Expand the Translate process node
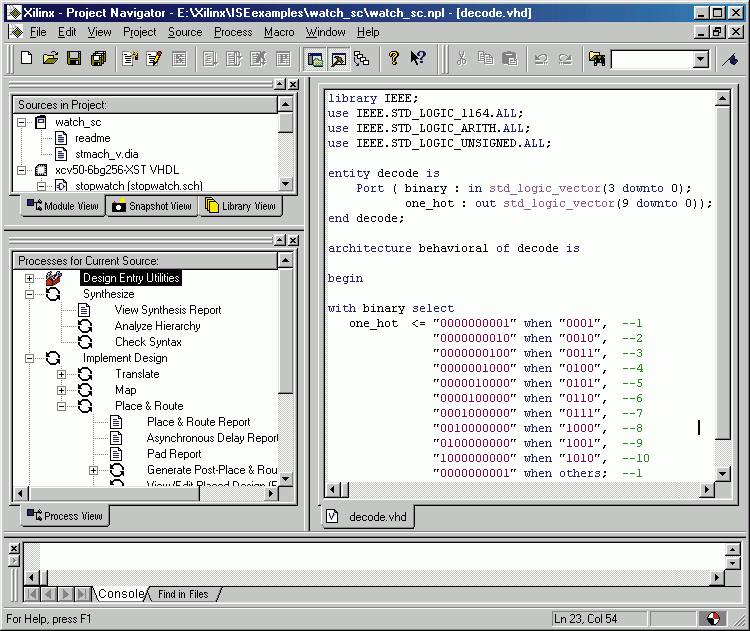This screenshot has width=750, height=631. pyautogui.click(x=61, y=374)
